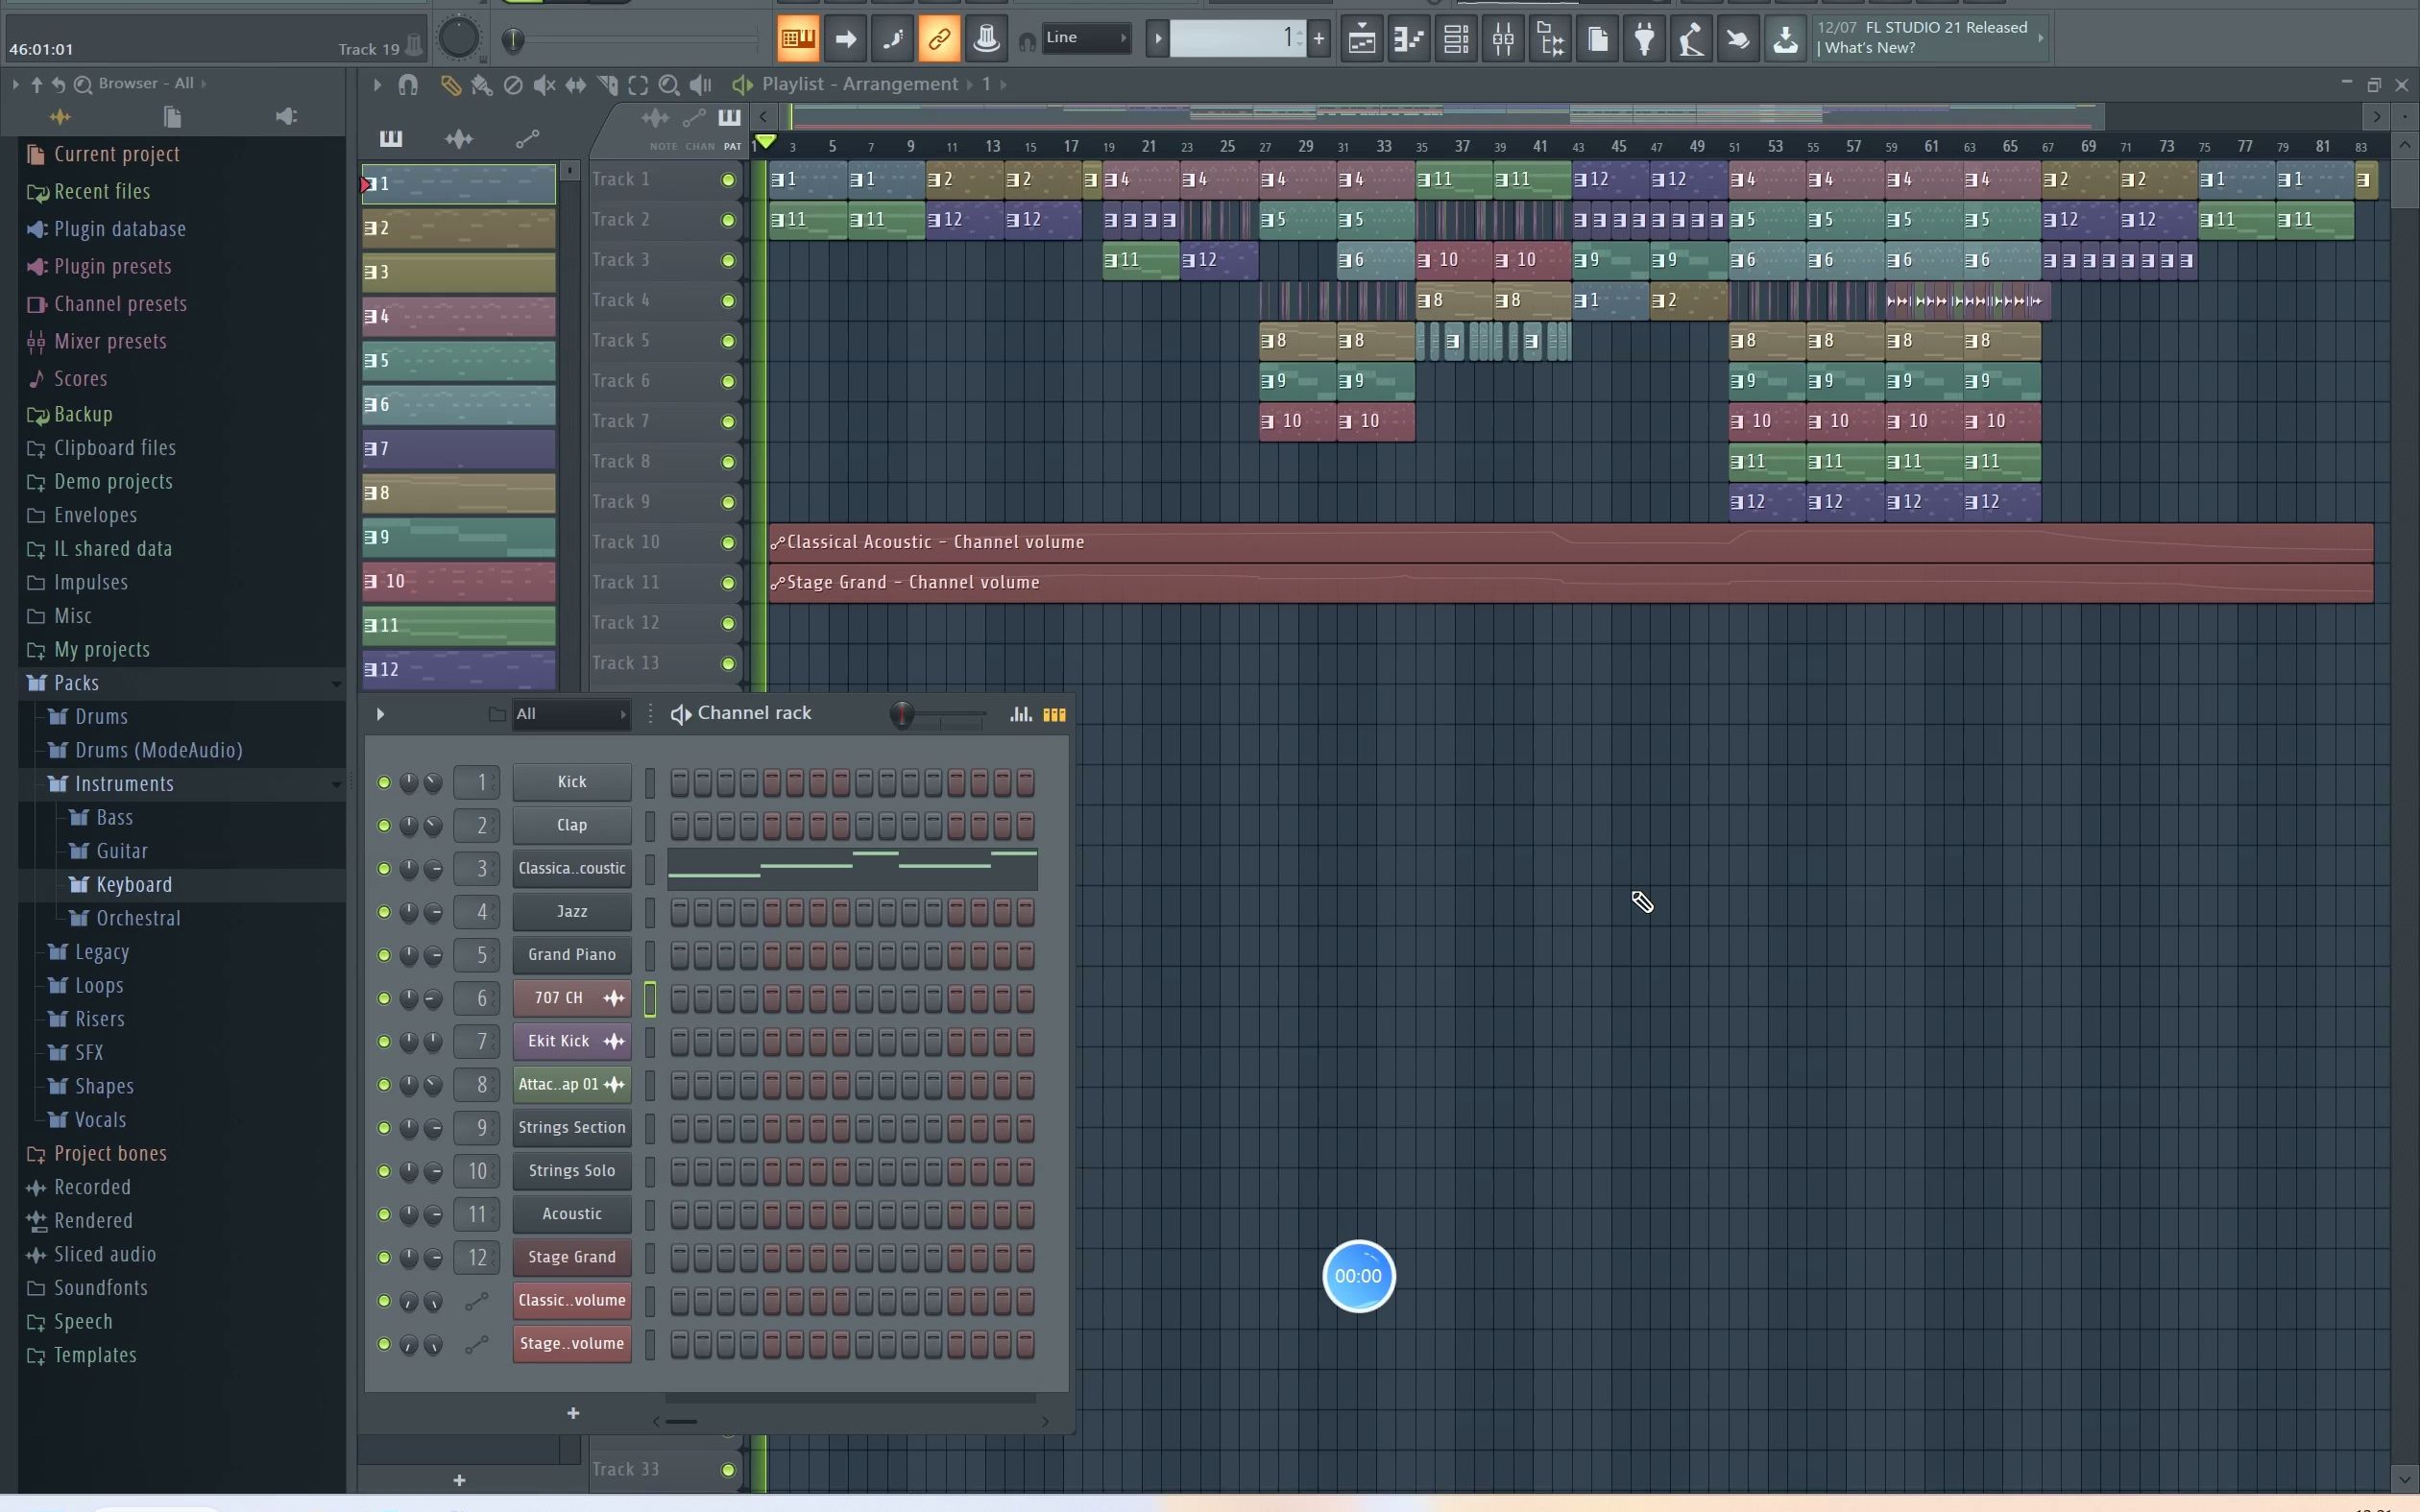The height and width of the screenshot is (1512, 2420).
Task: Click the plus beside pattern selector
Action: (x=1319, y=39)
